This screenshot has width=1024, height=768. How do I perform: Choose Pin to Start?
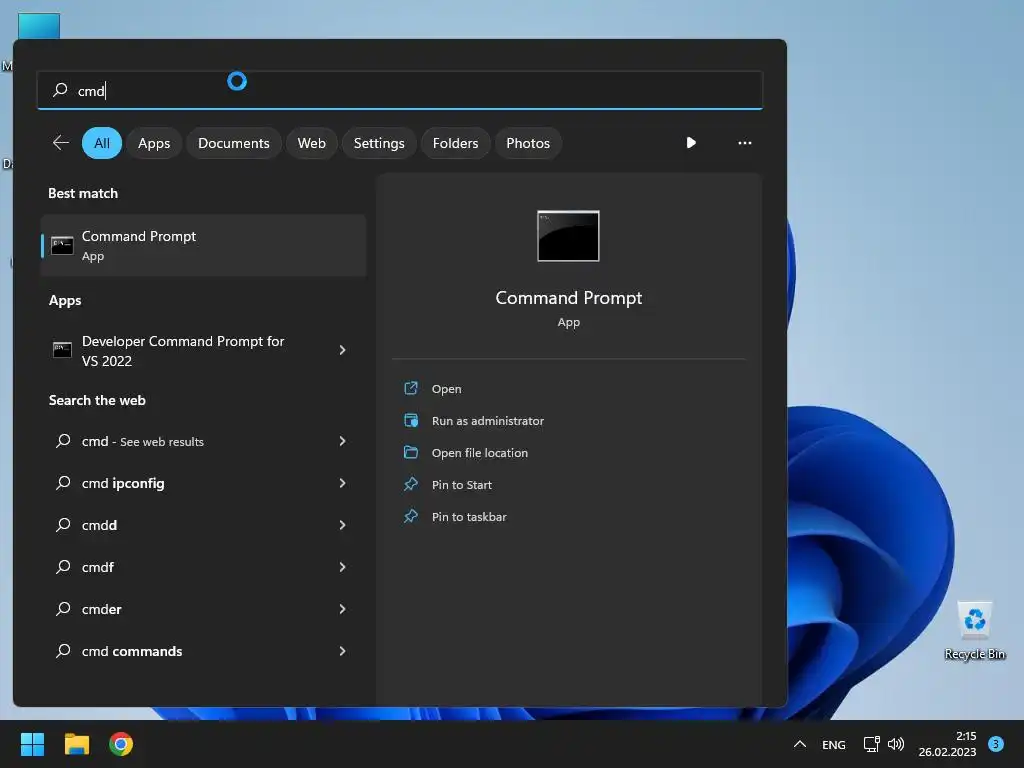pyautogui.click(x=462, y=485)
